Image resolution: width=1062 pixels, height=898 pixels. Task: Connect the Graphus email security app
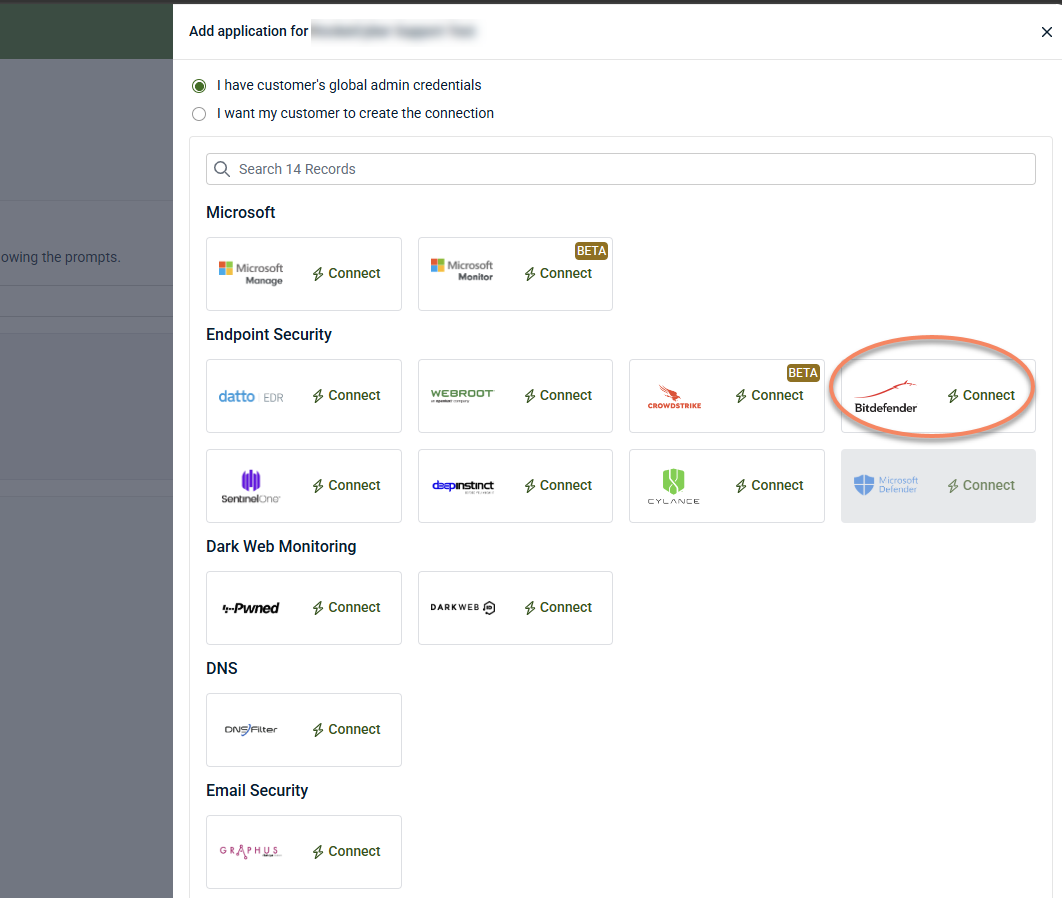pyautogui.click(x=346, y=851)
